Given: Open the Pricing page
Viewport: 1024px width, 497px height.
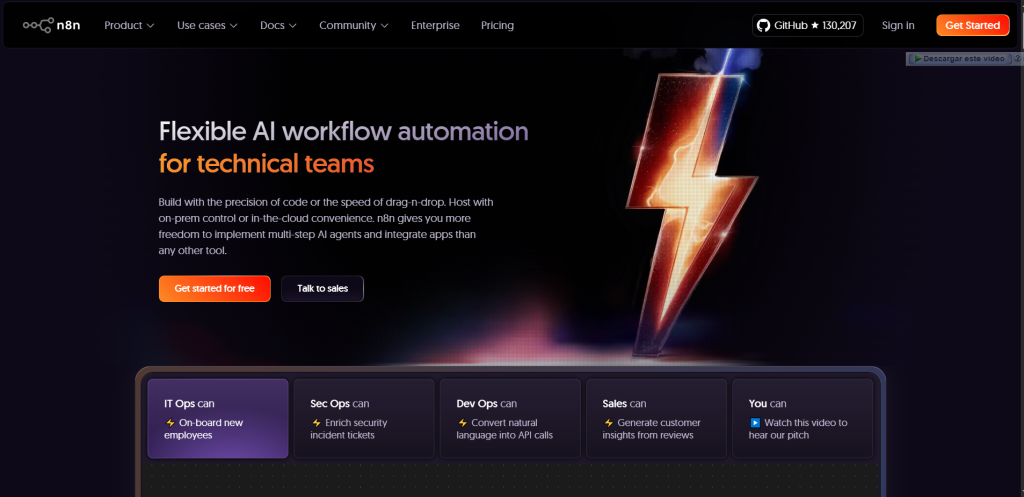Looking at the screenshot, I should [498, 25].
